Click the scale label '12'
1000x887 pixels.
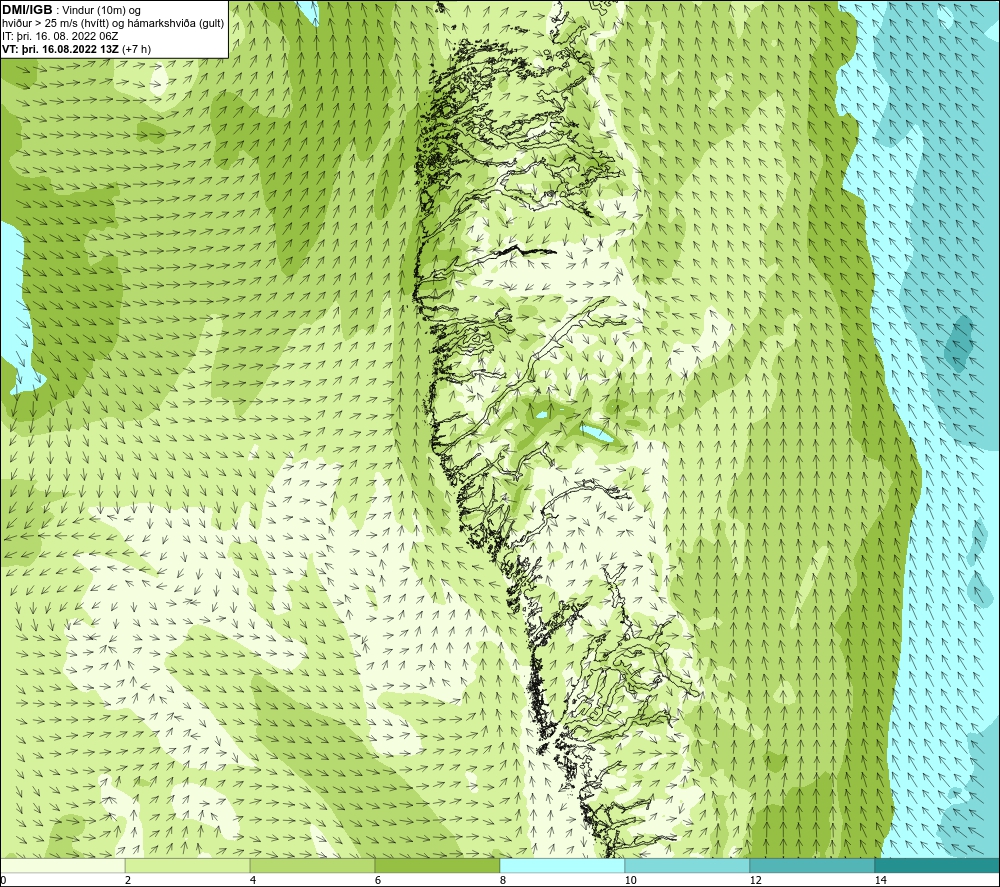(x=755, y=881)
